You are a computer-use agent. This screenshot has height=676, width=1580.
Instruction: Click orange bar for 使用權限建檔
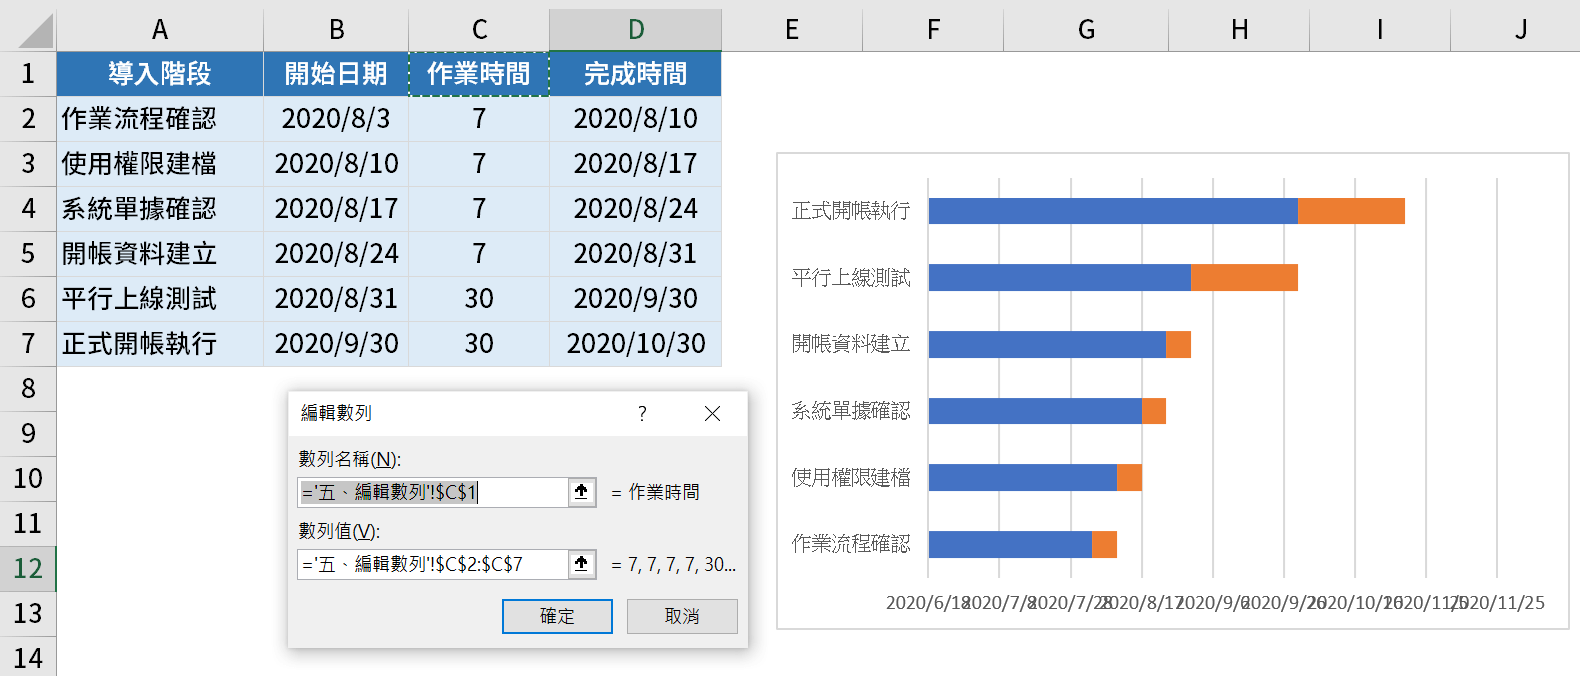coord(1129,478)
